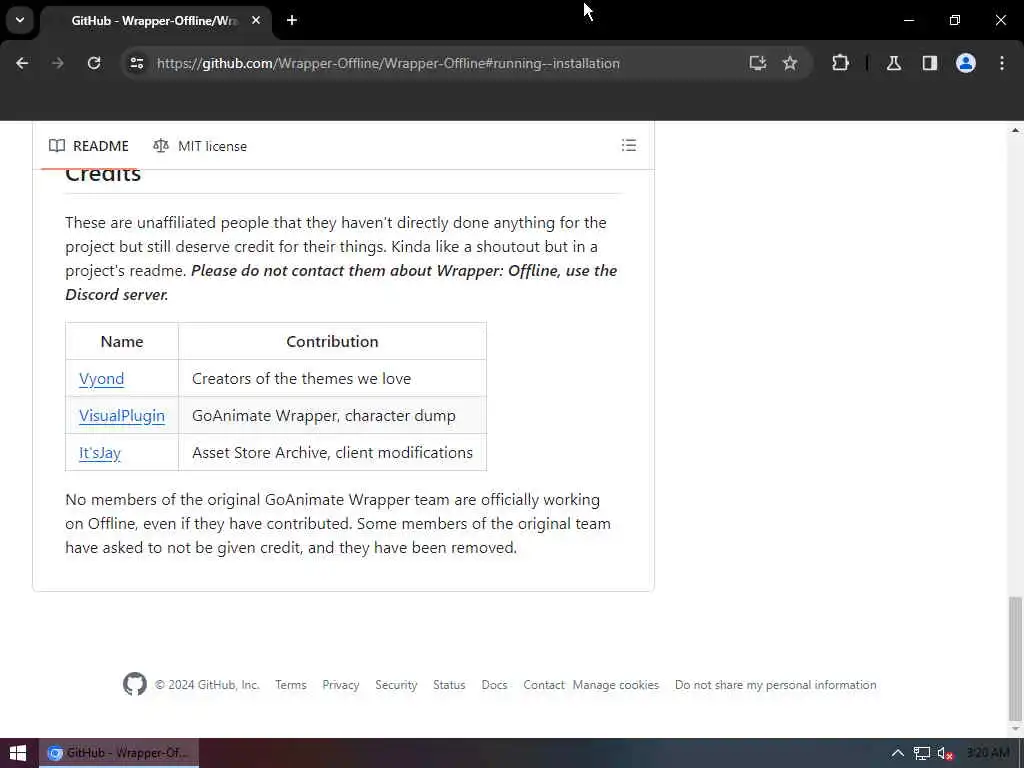Minimize the browser window
Image resolution: width=1024 pixels, height=768 pixels.
click(x=908, y=20)
